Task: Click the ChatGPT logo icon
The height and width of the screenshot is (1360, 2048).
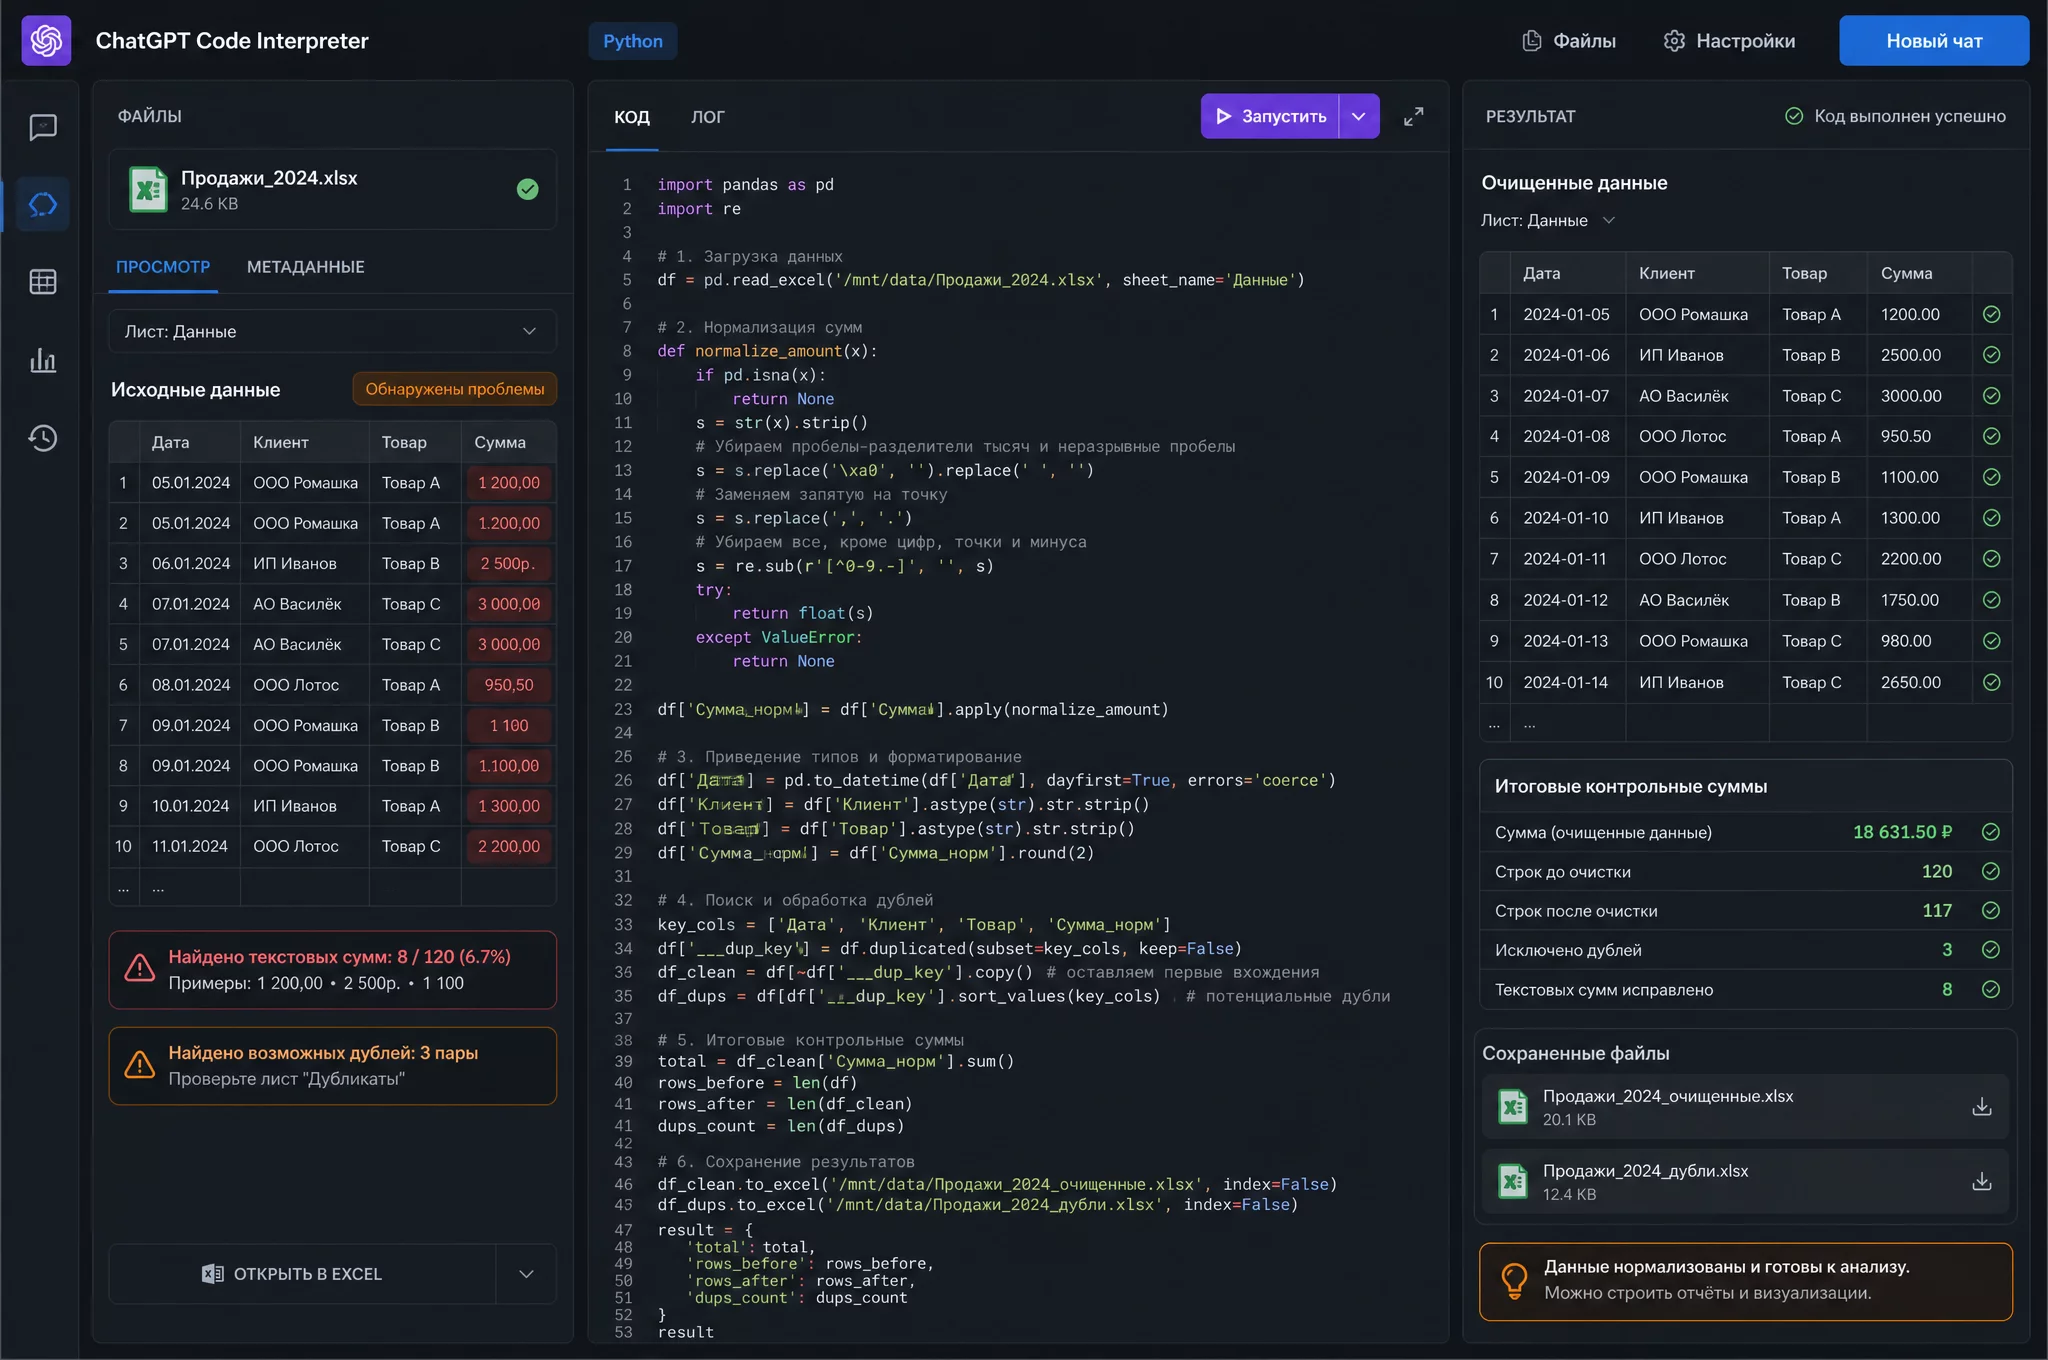Action: tap(46, 41)
